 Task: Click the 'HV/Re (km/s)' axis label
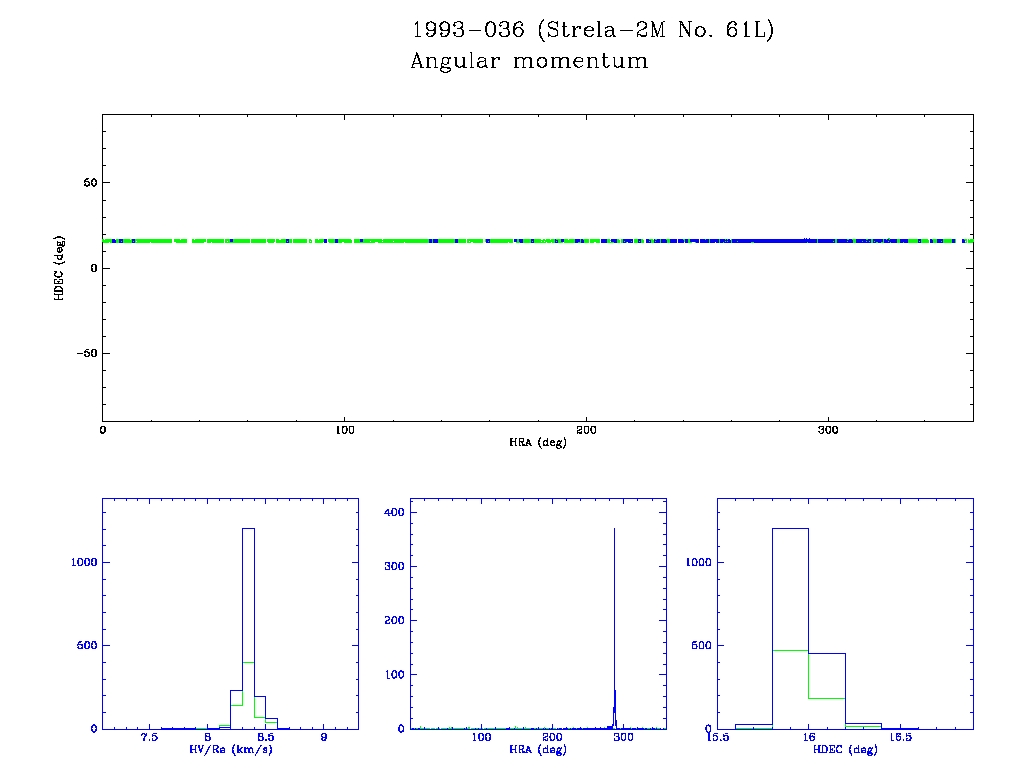click(230, 749)
